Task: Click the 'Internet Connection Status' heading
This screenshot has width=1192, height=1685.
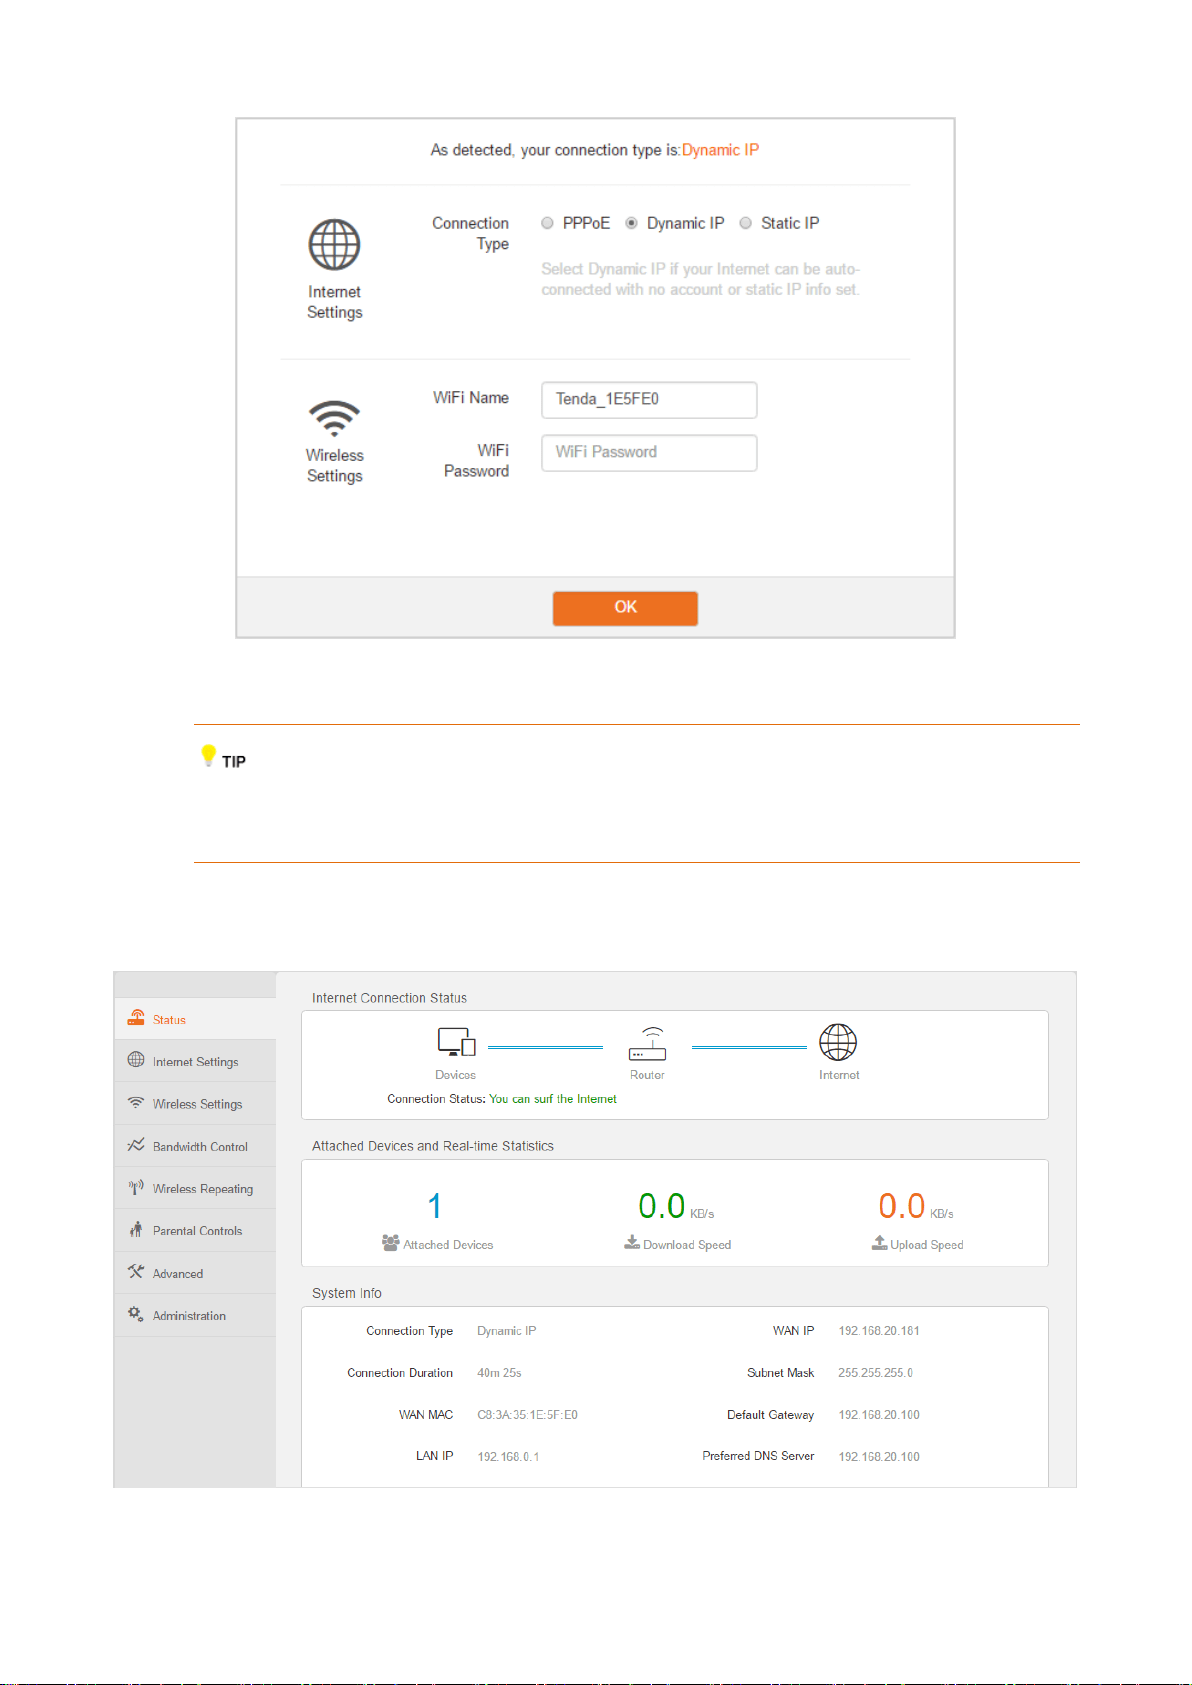Action: [x=389, y=998]
